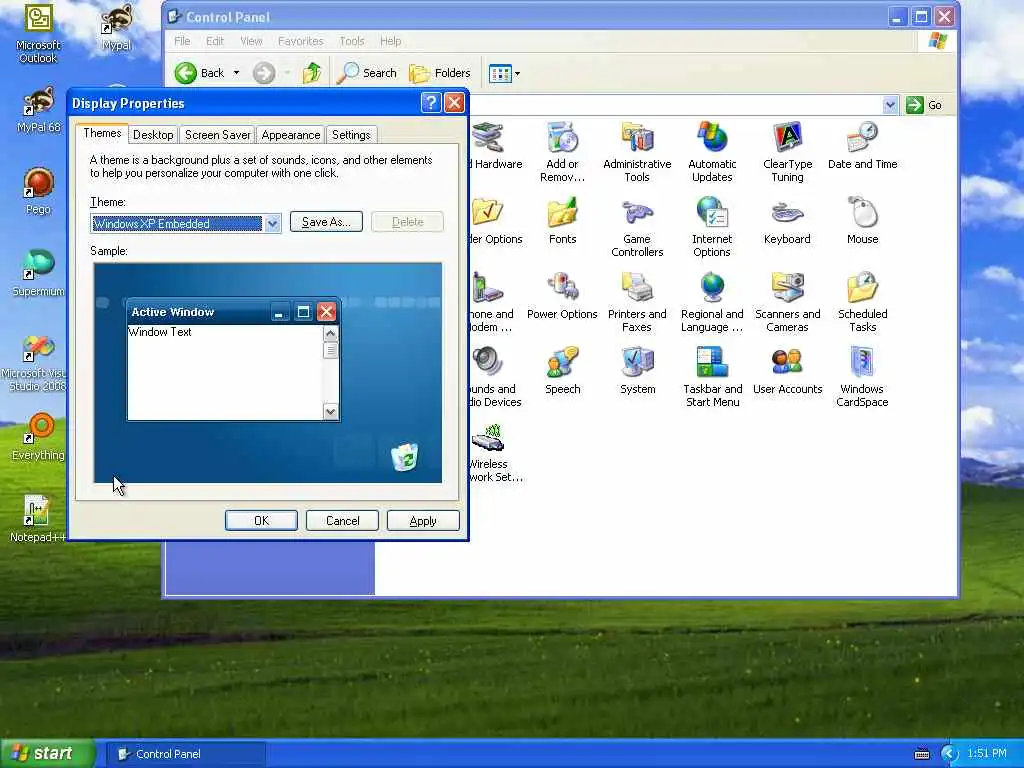This screenshot has height=768, width=1024.
Task: Click the keyboard icon in system tray
Action: click(921, 754)
